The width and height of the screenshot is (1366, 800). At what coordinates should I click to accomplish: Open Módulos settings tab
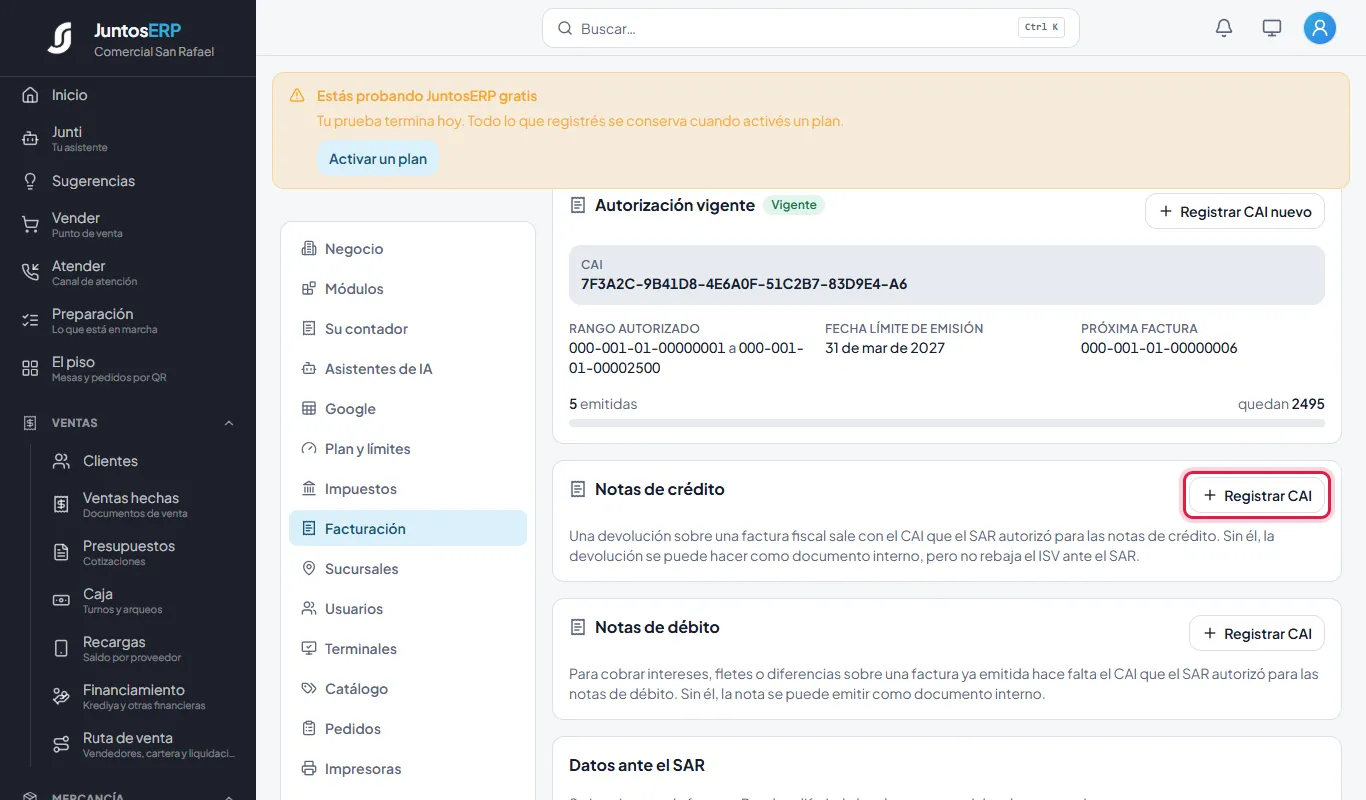point(408,289)
